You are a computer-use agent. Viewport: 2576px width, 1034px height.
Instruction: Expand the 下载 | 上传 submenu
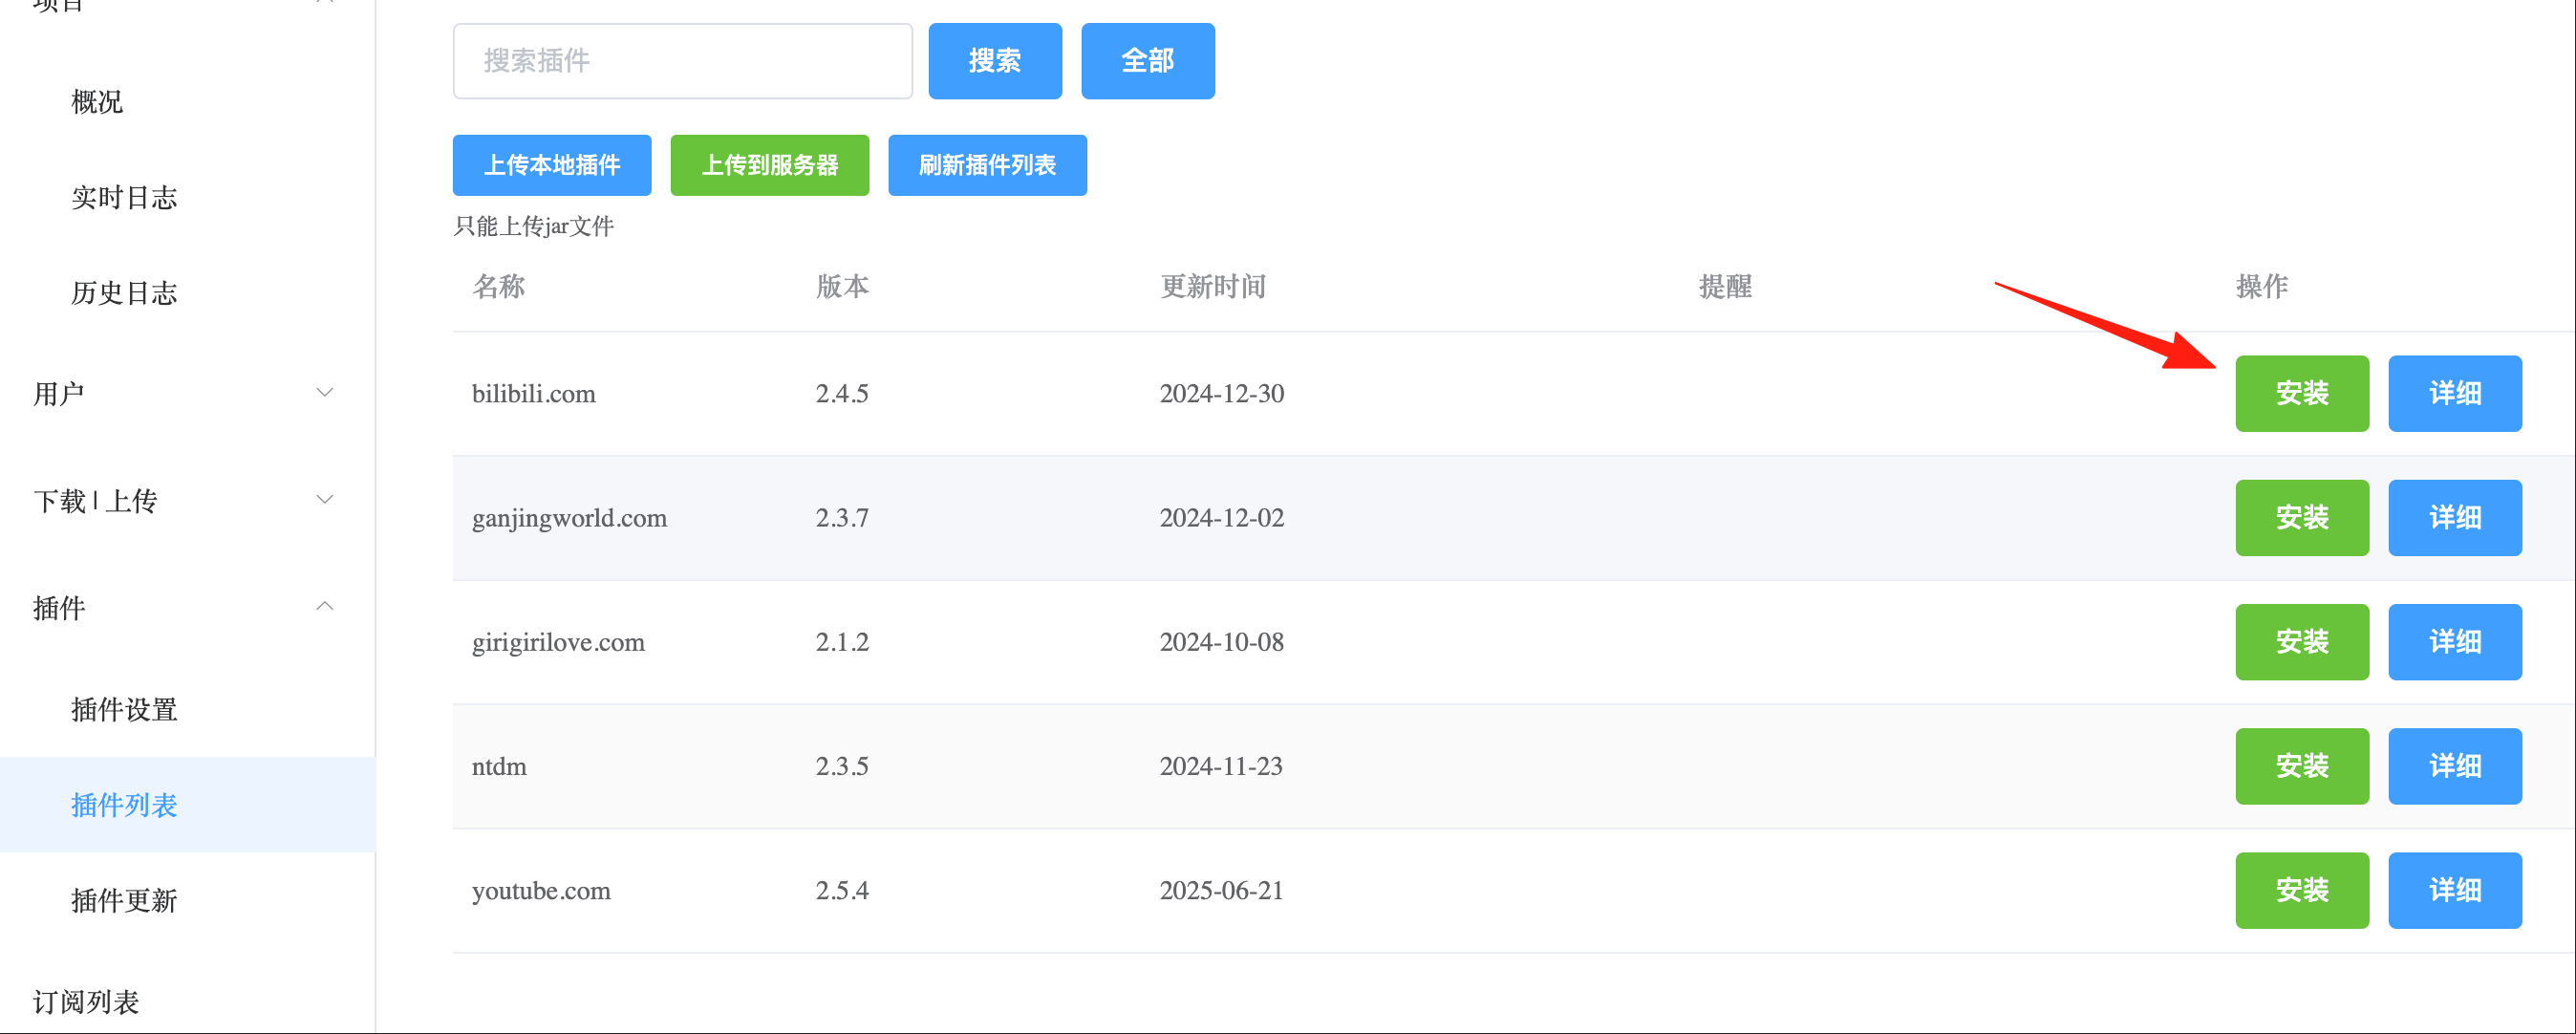point(187,500)
